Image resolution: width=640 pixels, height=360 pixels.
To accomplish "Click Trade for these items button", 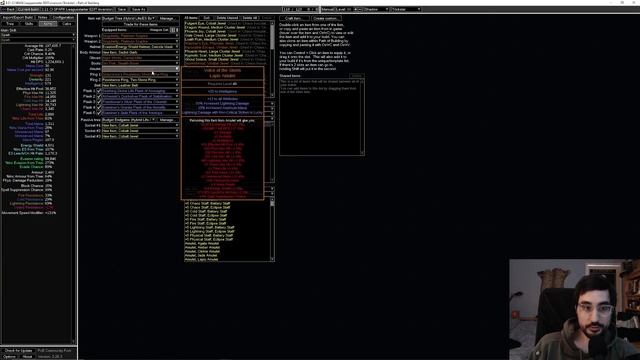I will (x=140, y=24).
